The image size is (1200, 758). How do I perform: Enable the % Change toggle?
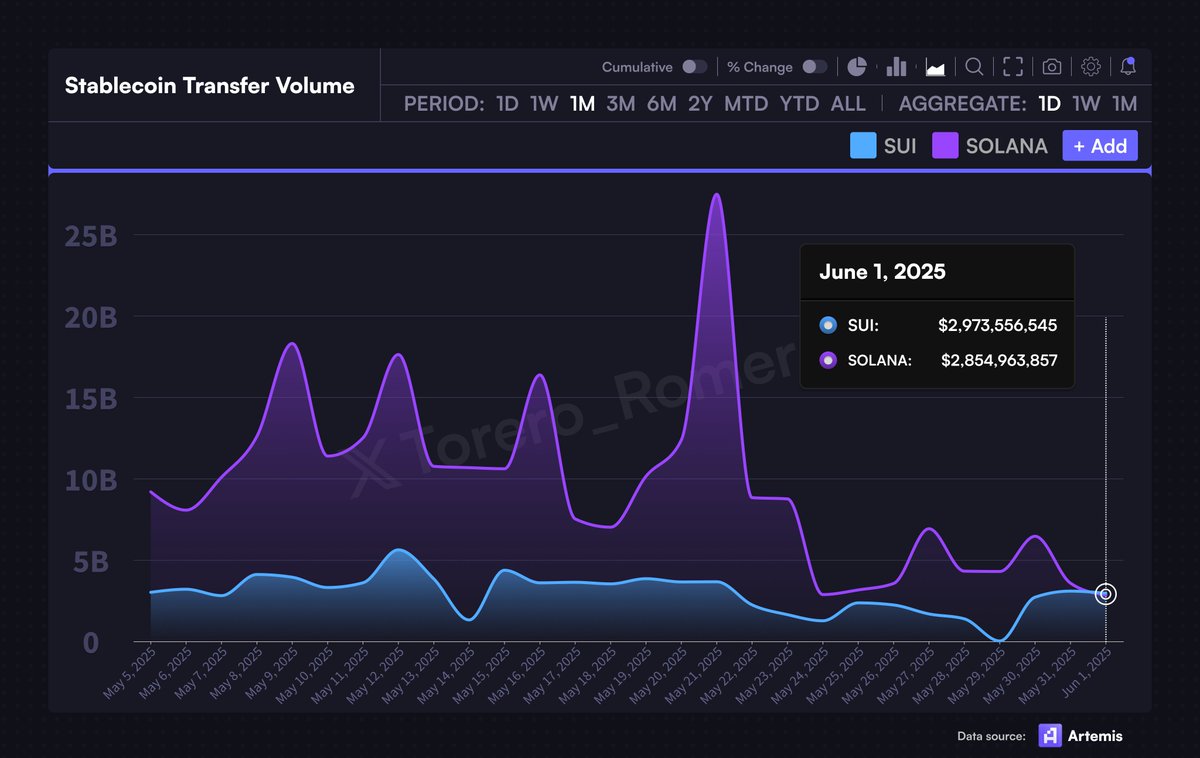point(815,66)
